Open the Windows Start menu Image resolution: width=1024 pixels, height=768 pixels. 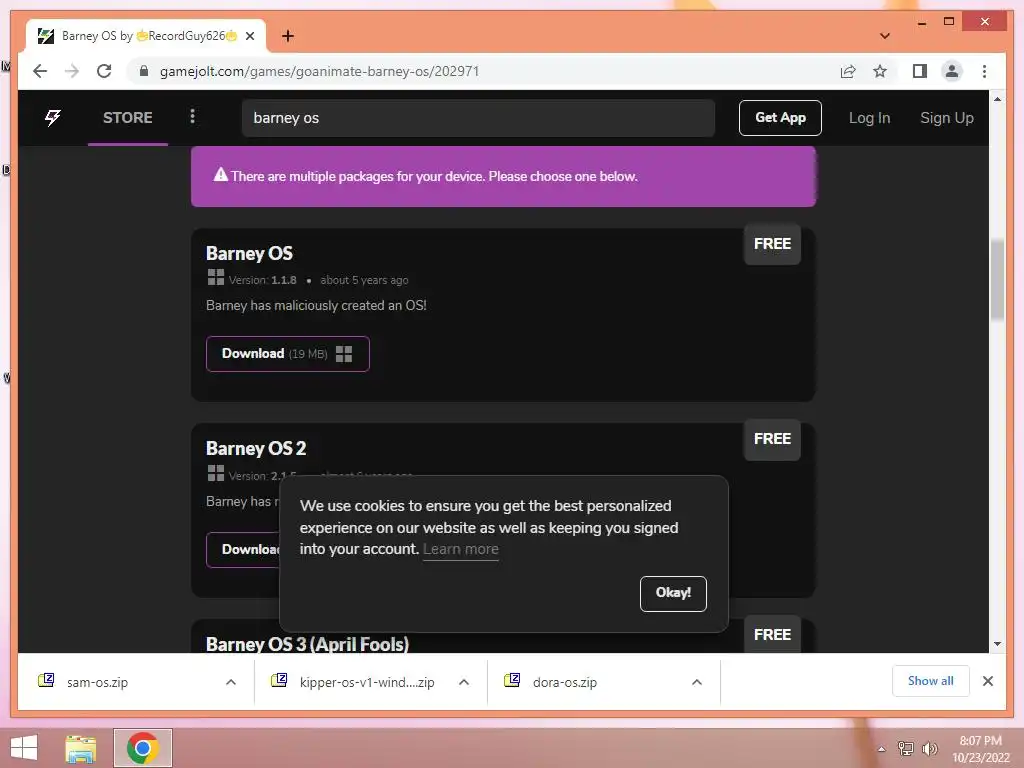pyautogui.click(x=24, y=748)
